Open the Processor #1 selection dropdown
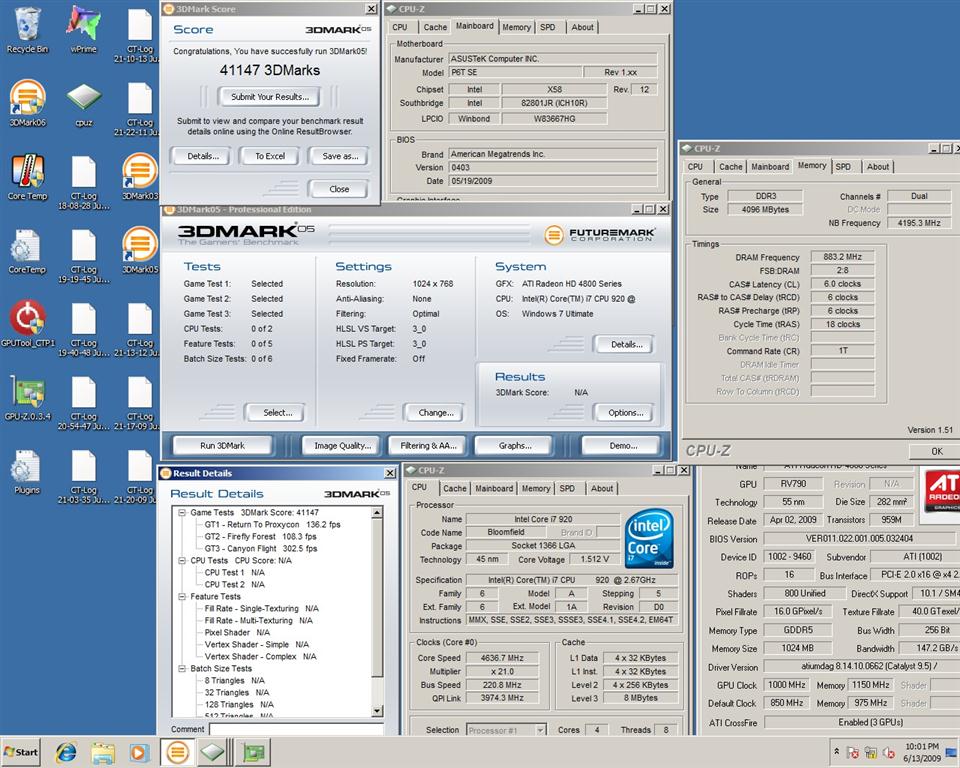The width and height of the screenshot is (960, 768). click(x=506, y=729)
